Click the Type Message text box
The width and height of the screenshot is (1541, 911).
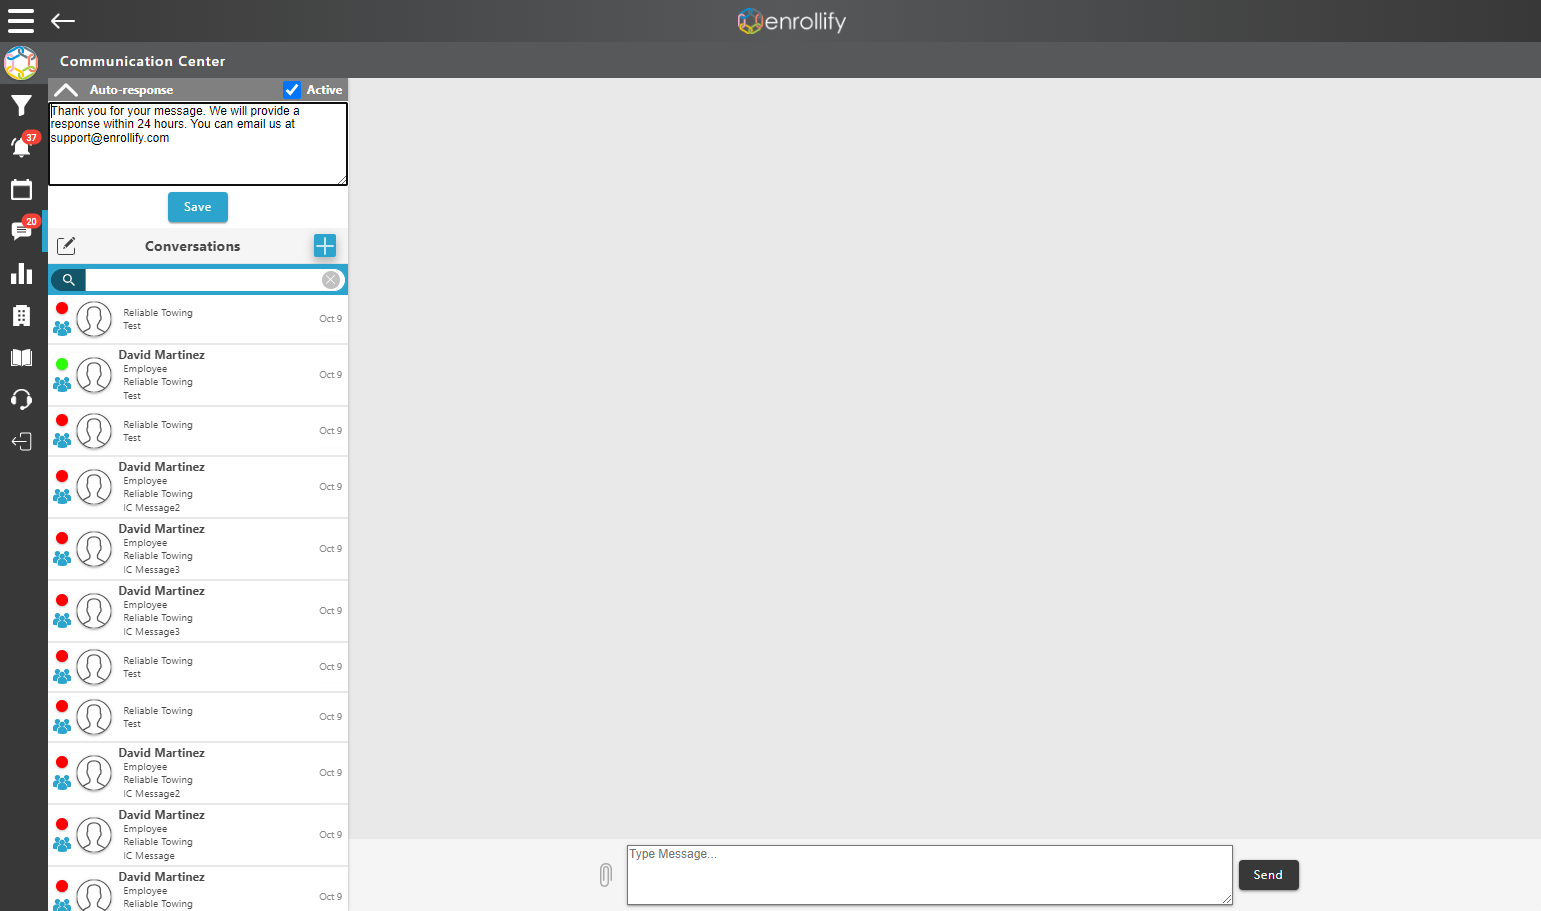click(930, 875)
